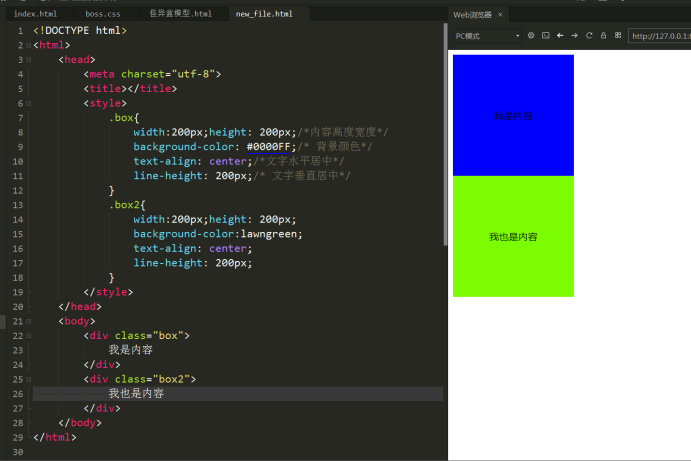
Task: Click the QR code icon in browser toolbar
Action: click(618, 36)
